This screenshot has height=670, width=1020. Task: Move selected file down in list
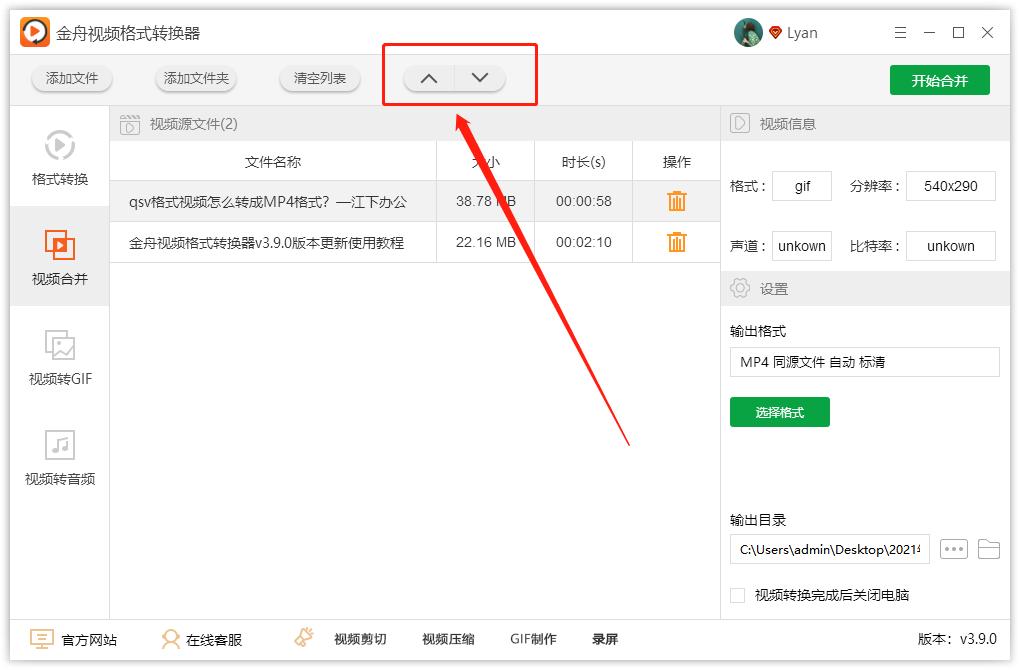click(480, 78)
